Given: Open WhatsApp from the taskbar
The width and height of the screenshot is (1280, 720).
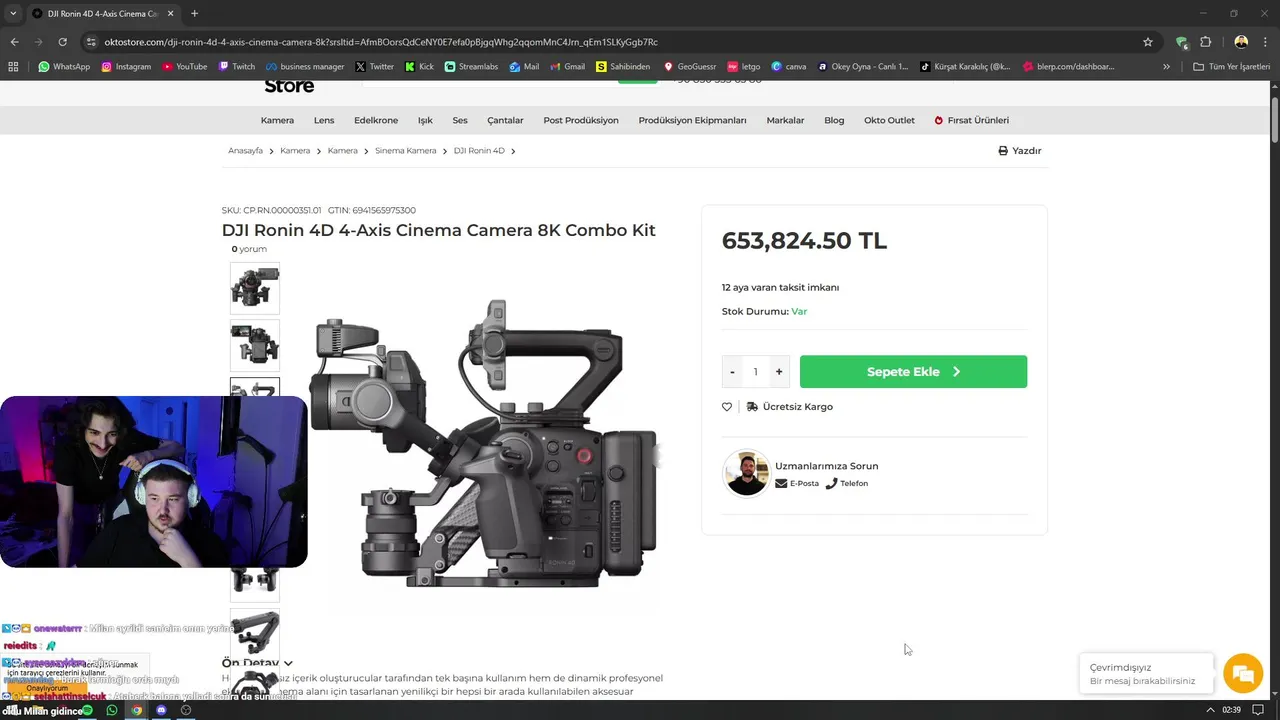Looking at the screenshot, I should pos(112,710).
